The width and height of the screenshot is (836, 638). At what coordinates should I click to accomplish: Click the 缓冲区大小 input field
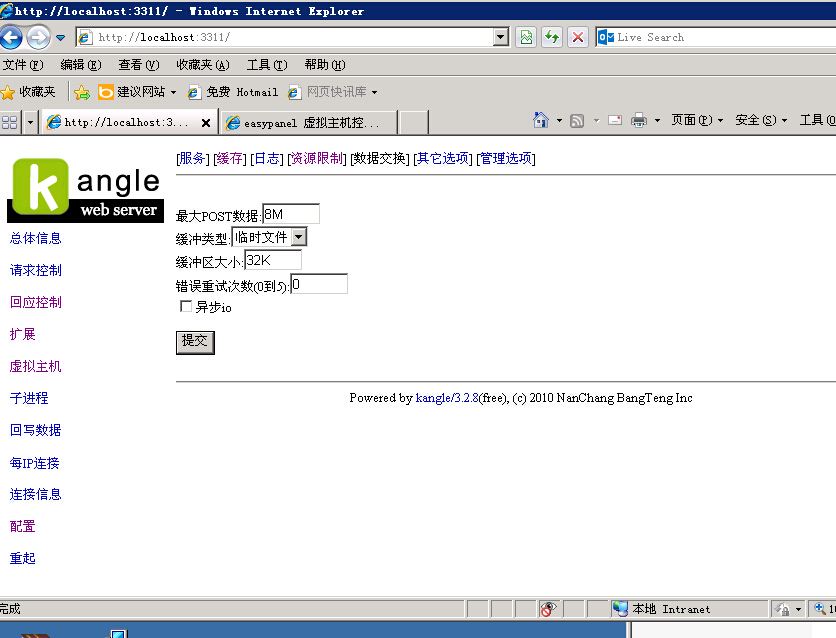point(273,260)
